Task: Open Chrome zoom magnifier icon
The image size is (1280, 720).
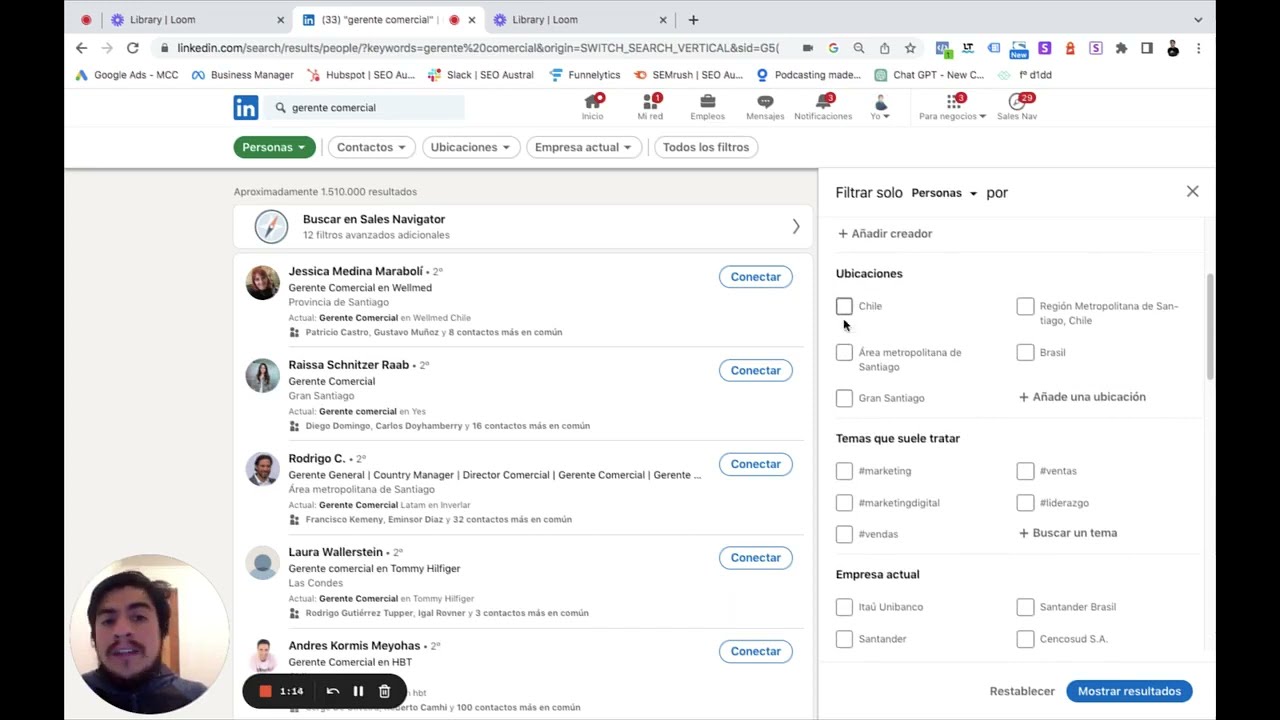Action: click(x=859, y=48)
